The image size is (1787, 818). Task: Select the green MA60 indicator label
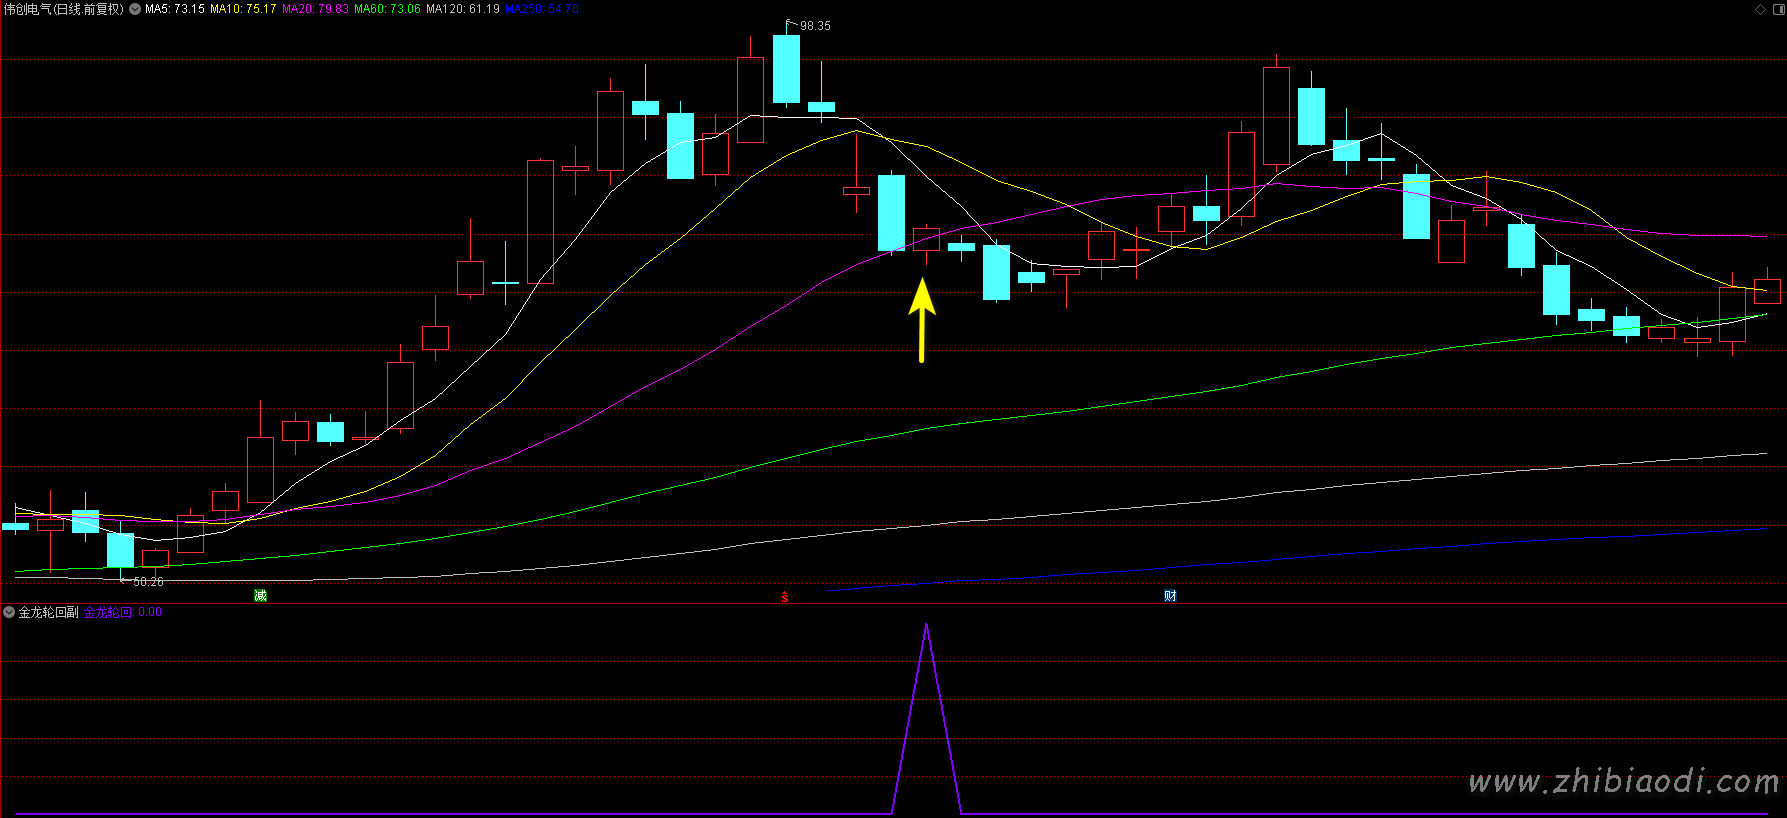click(387, 9)
